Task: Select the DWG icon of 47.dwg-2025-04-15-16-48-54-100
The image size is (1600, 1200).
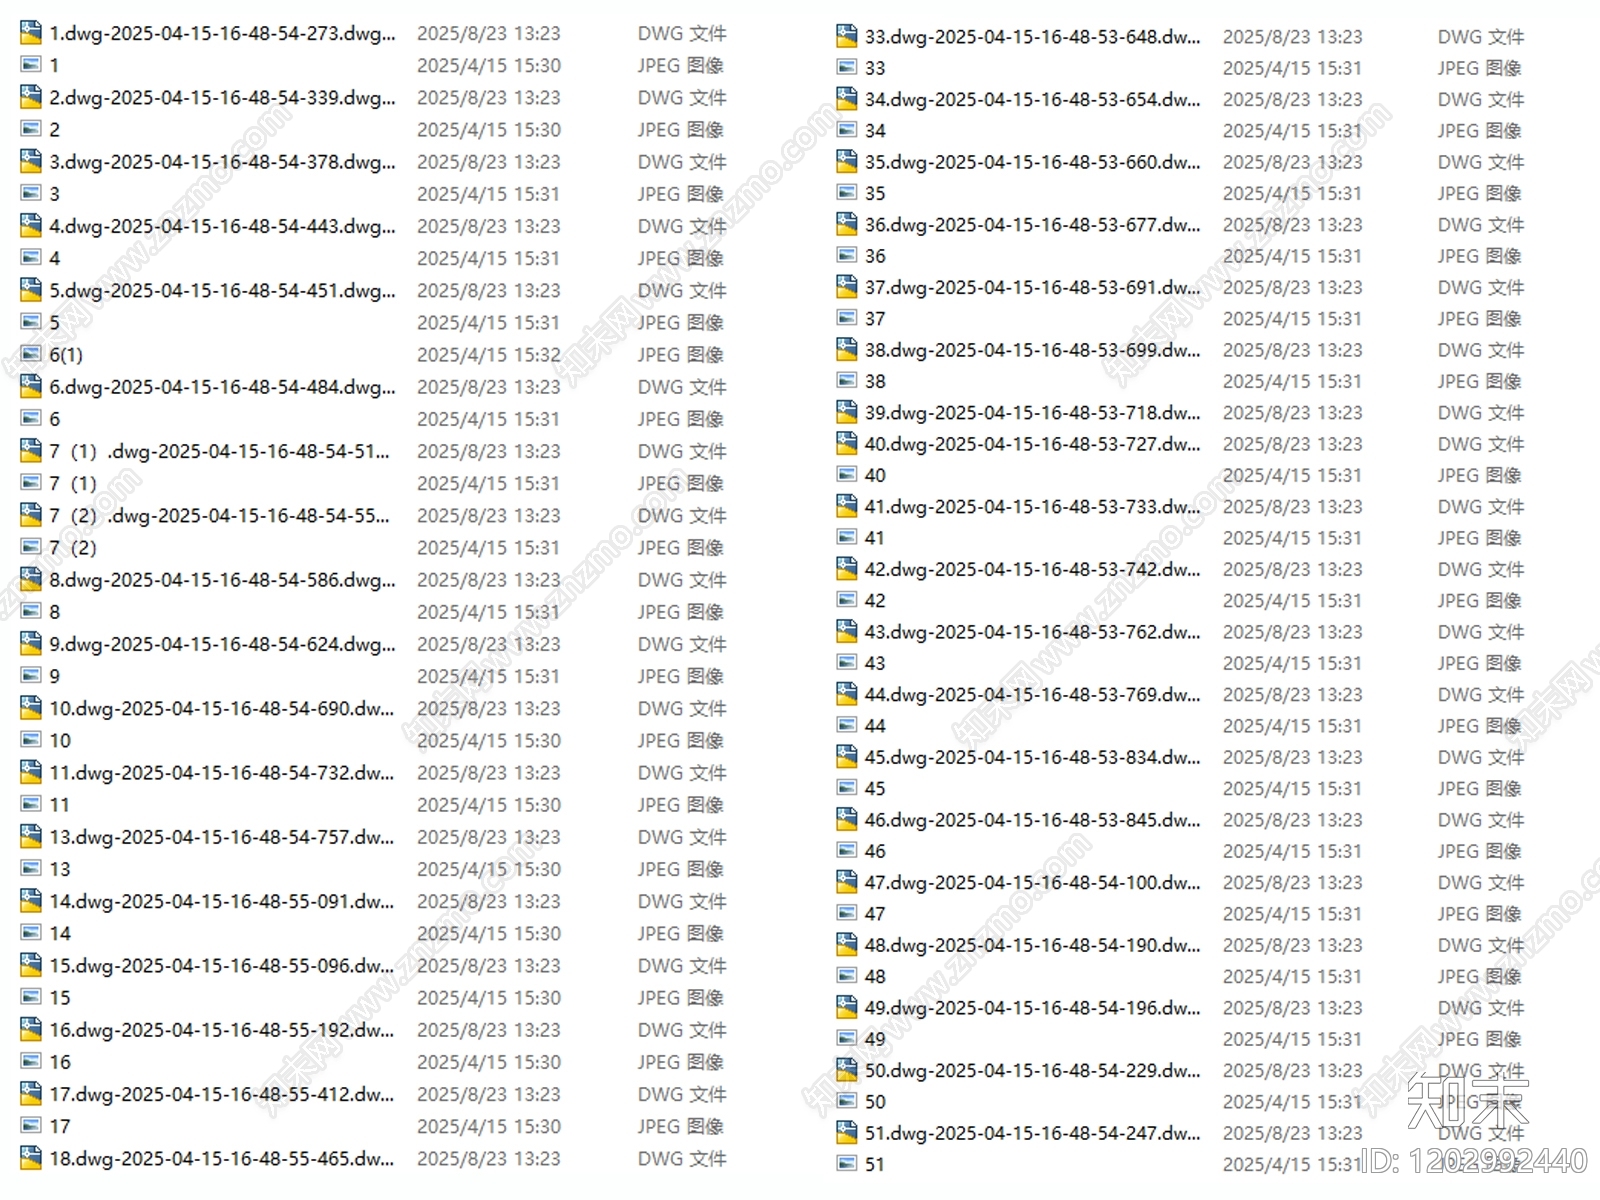Action: tap(847, 882)
